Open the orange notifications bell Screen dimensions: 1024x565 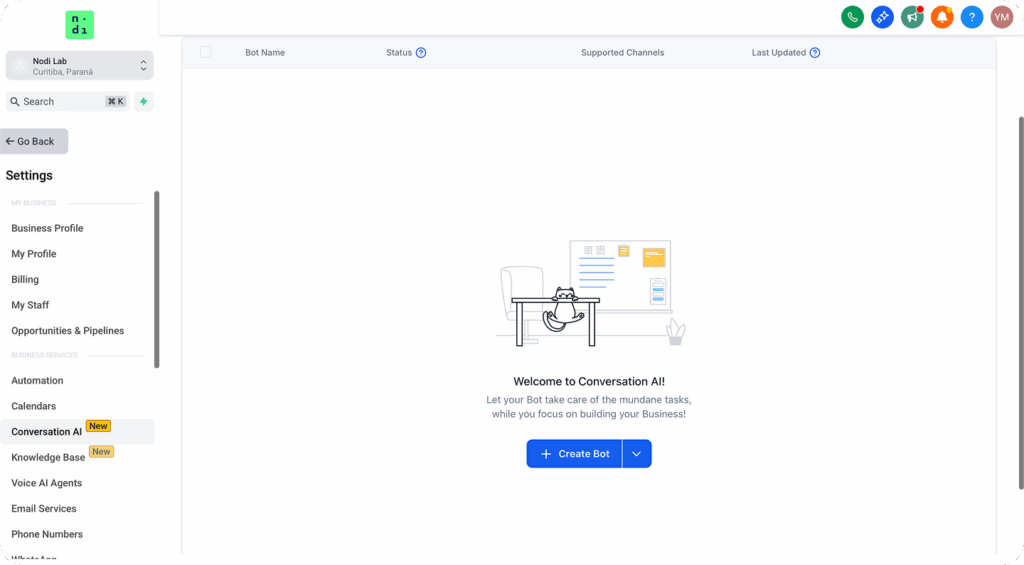coord(941,17)
